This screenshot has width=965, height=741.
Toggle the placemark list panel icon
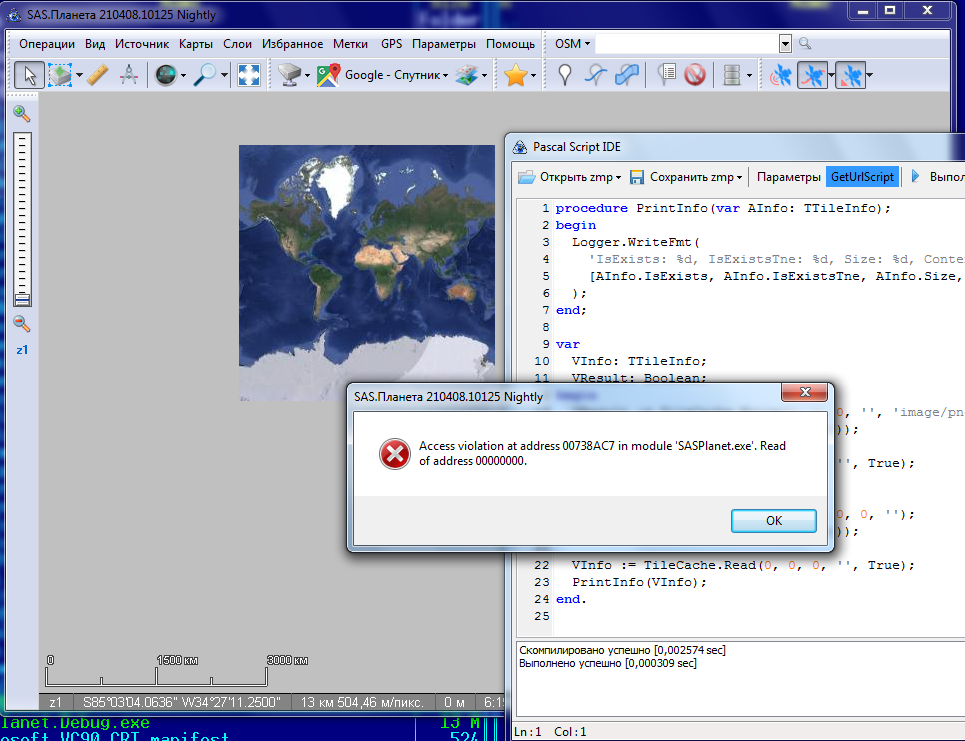coord(666,75)
